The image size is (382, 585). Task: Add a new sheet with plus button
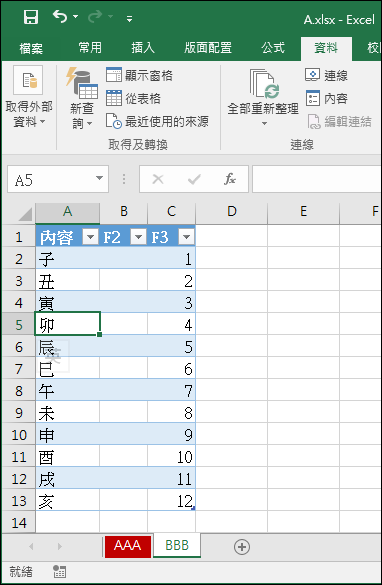coord(242,547)
